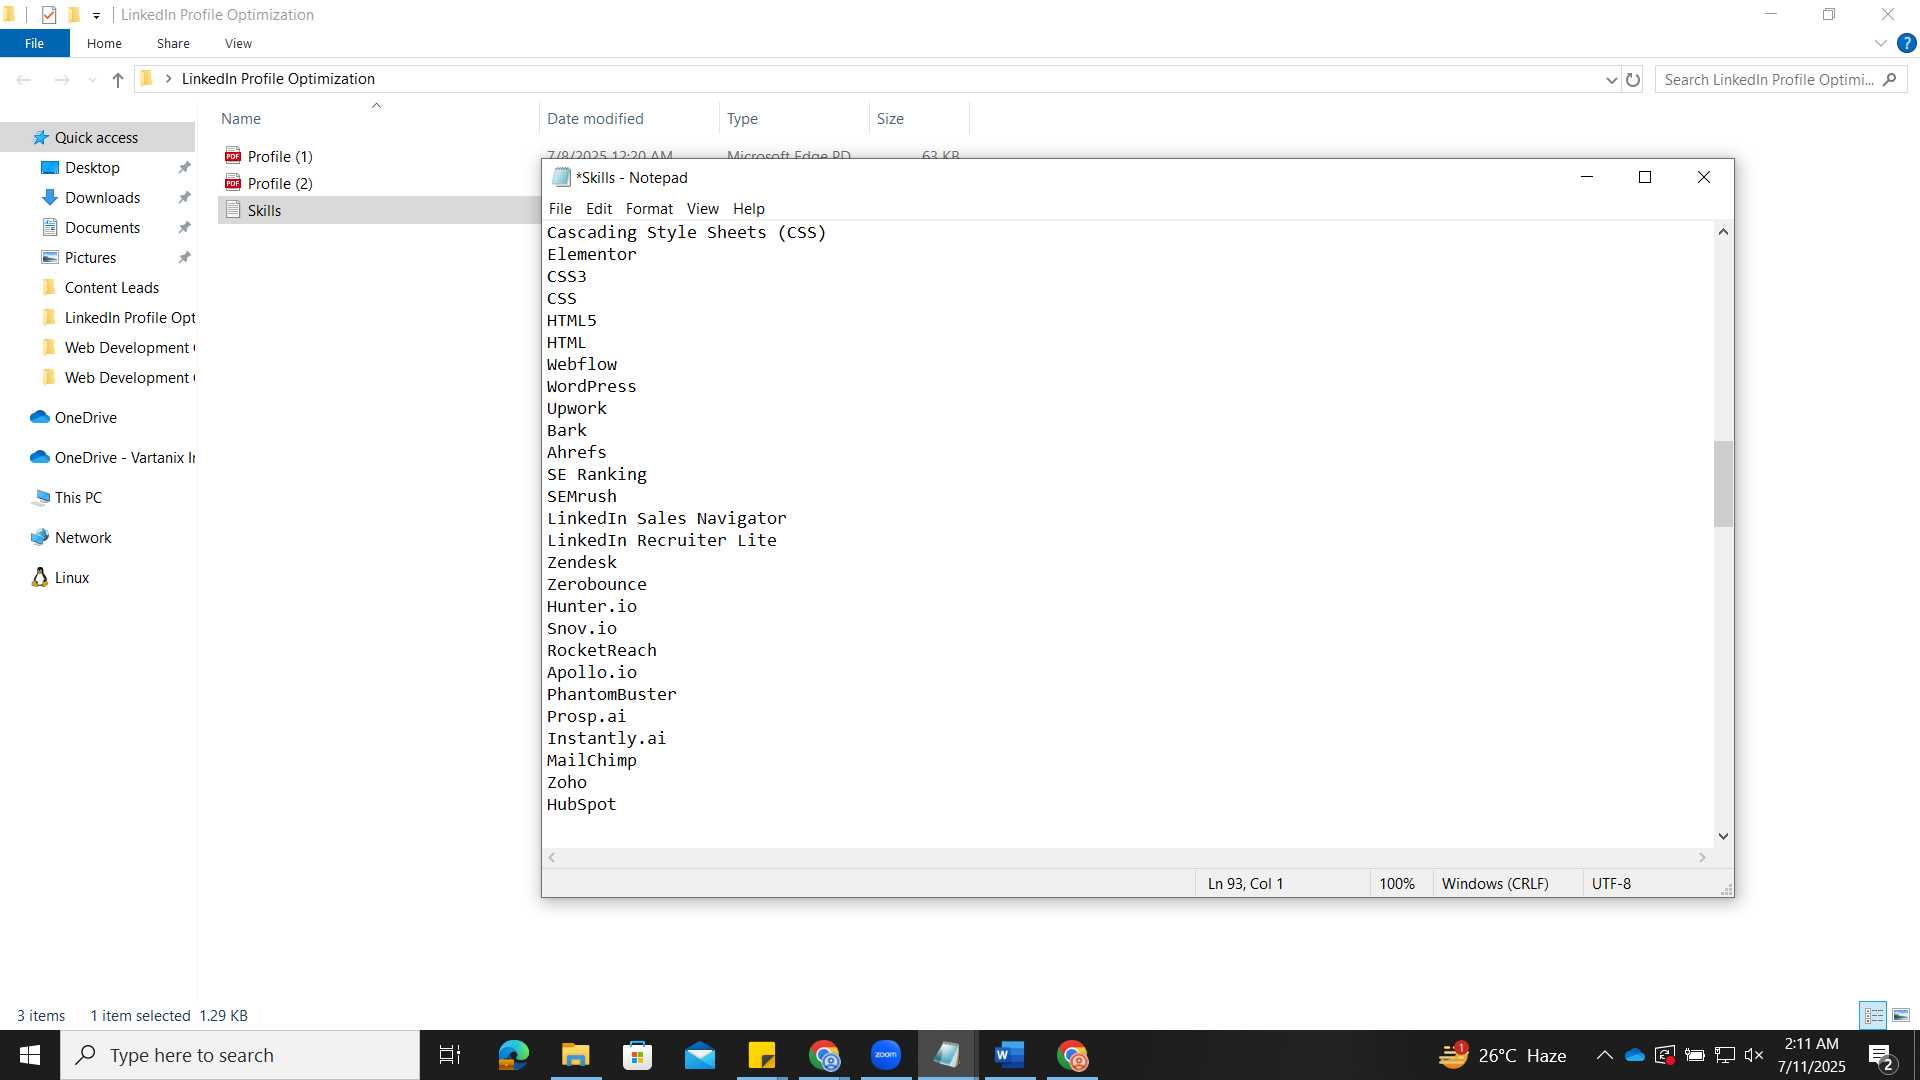
Task: Open the Explorer File tab
Action: click(x=34, y=43)
